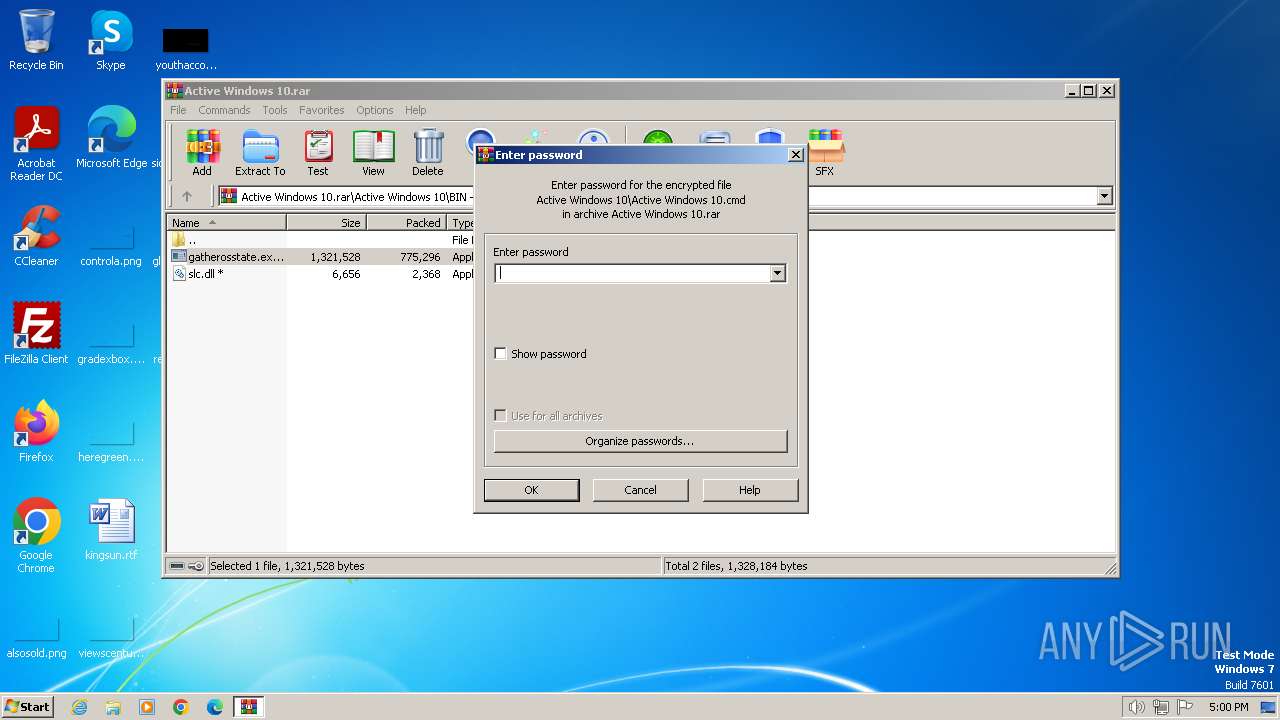Click the 2,368 packed value
Viewport: 1280px width, 720px height.
(x=426, y=274)
